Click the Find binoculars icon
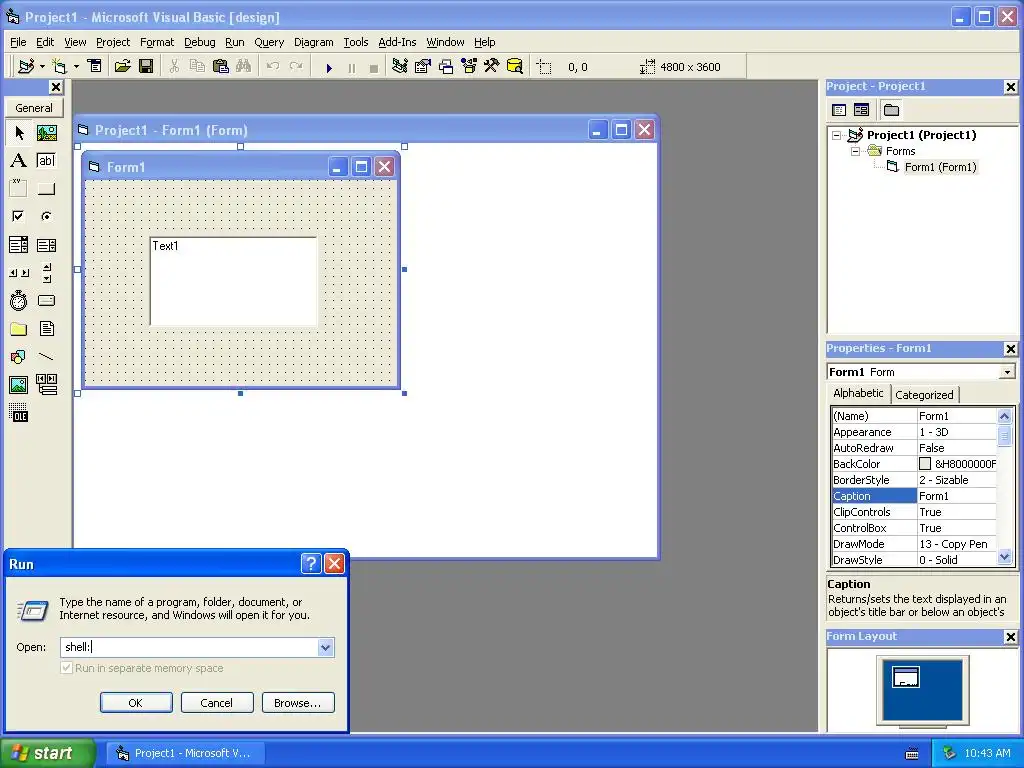This screenshot has height=768, width=1024. point(244,66)
